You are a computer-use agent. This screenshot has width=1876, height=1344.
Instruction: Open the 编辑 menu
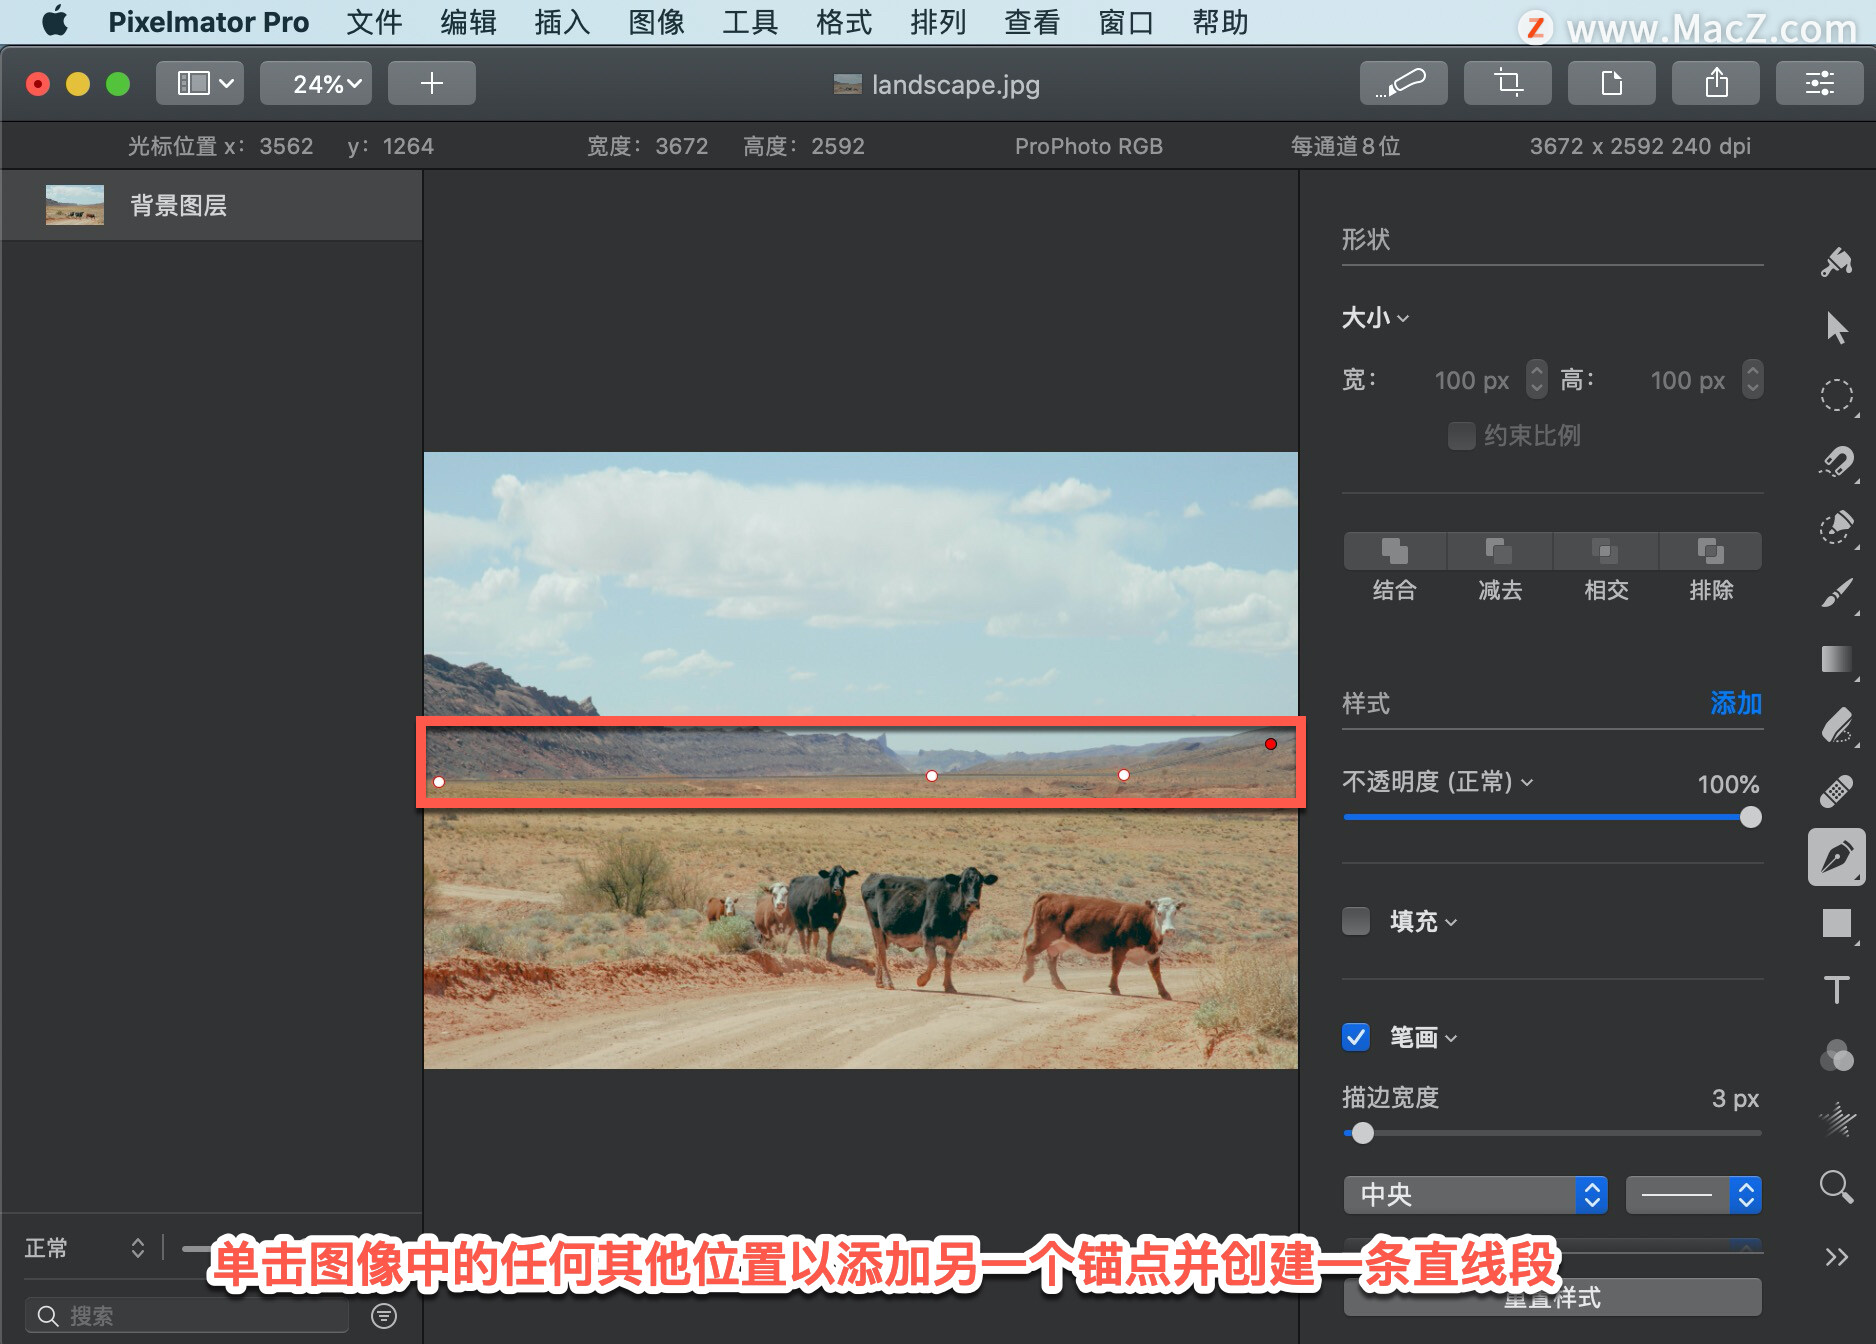click(468, 22)
